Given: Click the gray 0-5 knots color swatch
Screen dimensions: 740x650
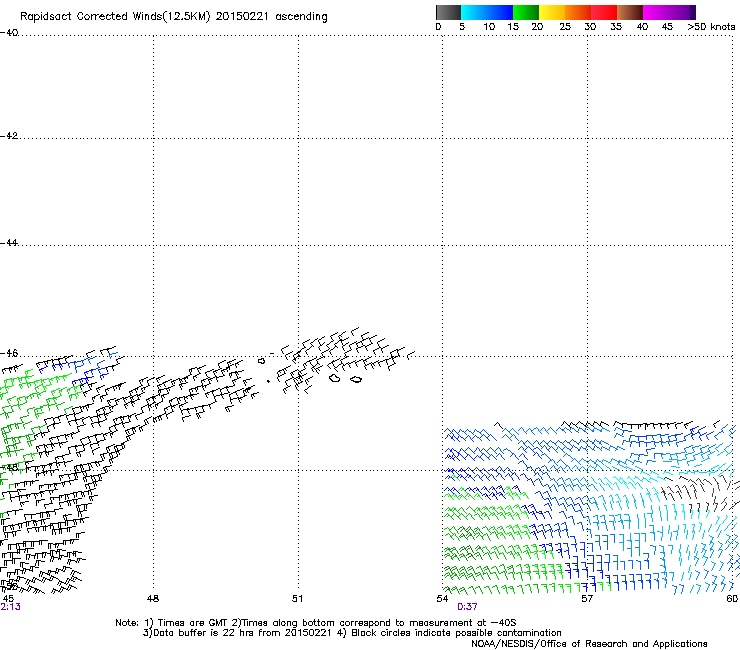Looking at the screenshot, I should click(448, 12).
